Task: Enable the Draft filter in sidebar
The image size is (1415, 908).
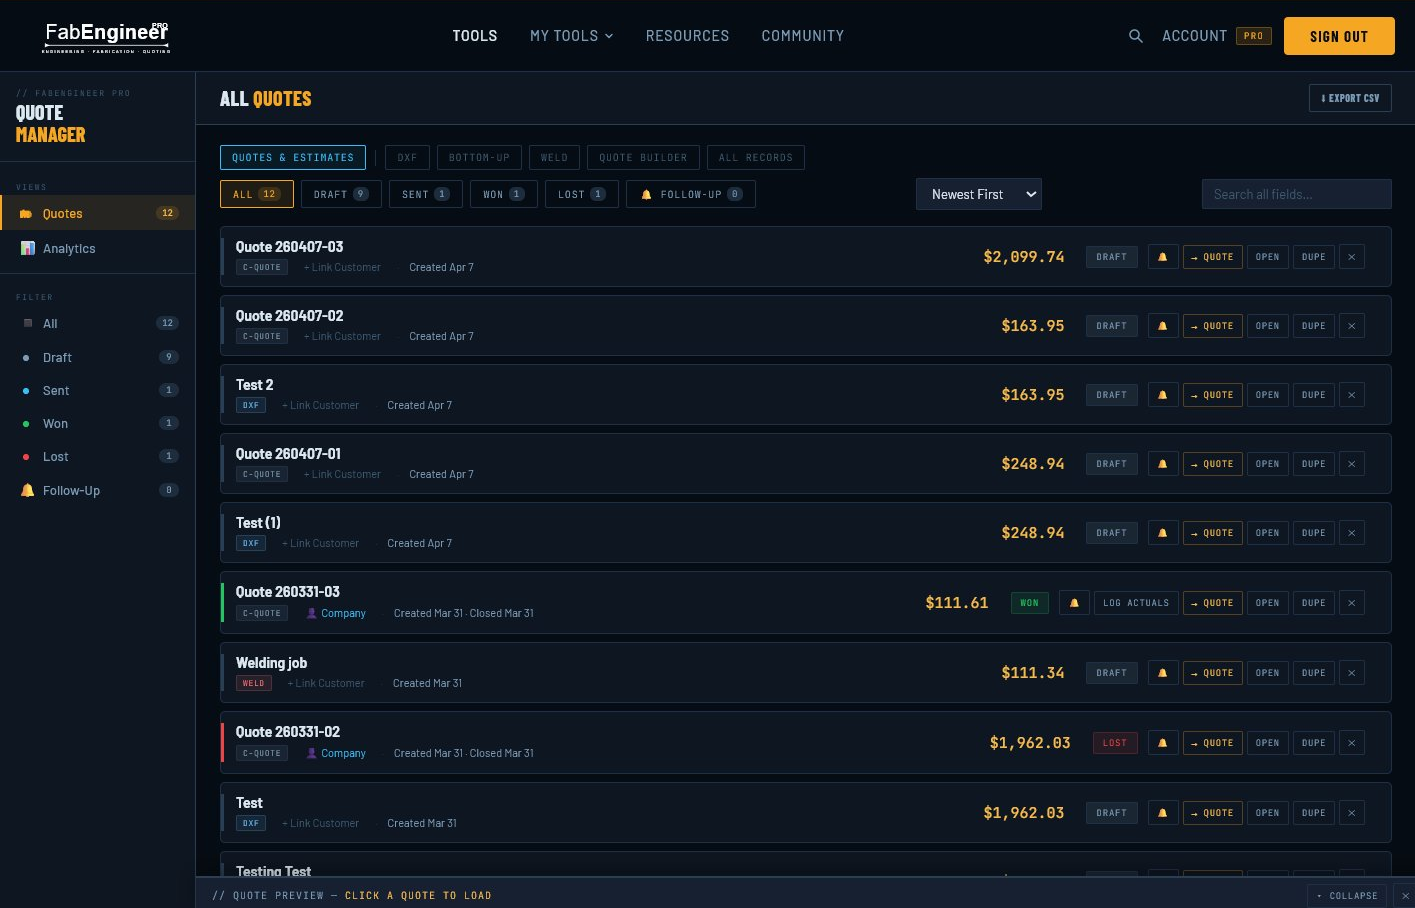Action: [x=57, y=357]
